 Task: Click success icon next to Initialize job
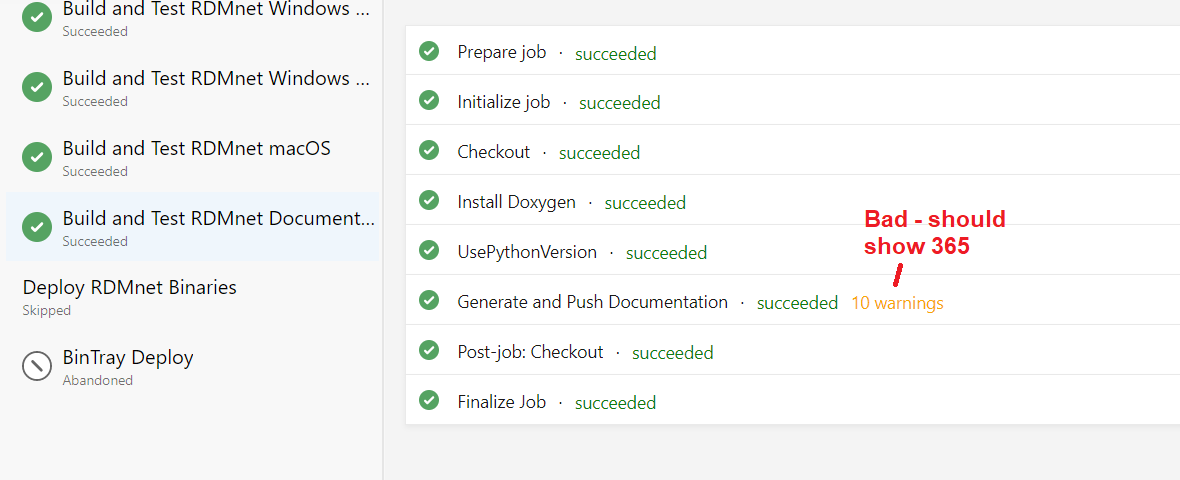click(429, 101)
